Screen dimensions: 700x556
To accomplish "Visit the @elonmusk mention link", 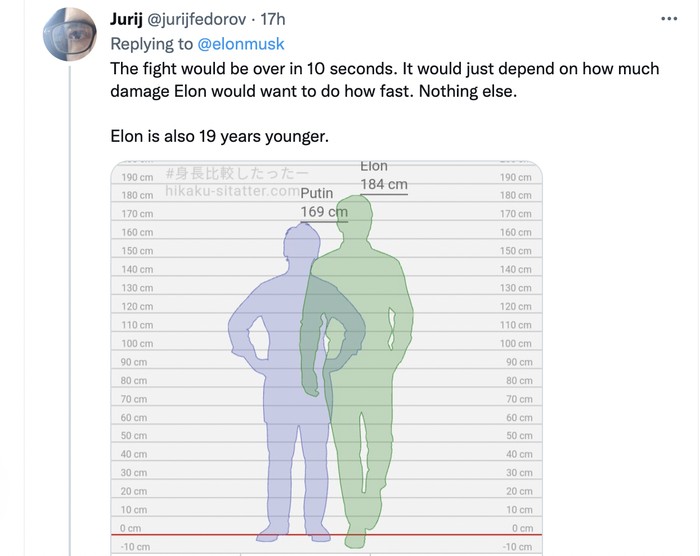I will pos(242,44).
